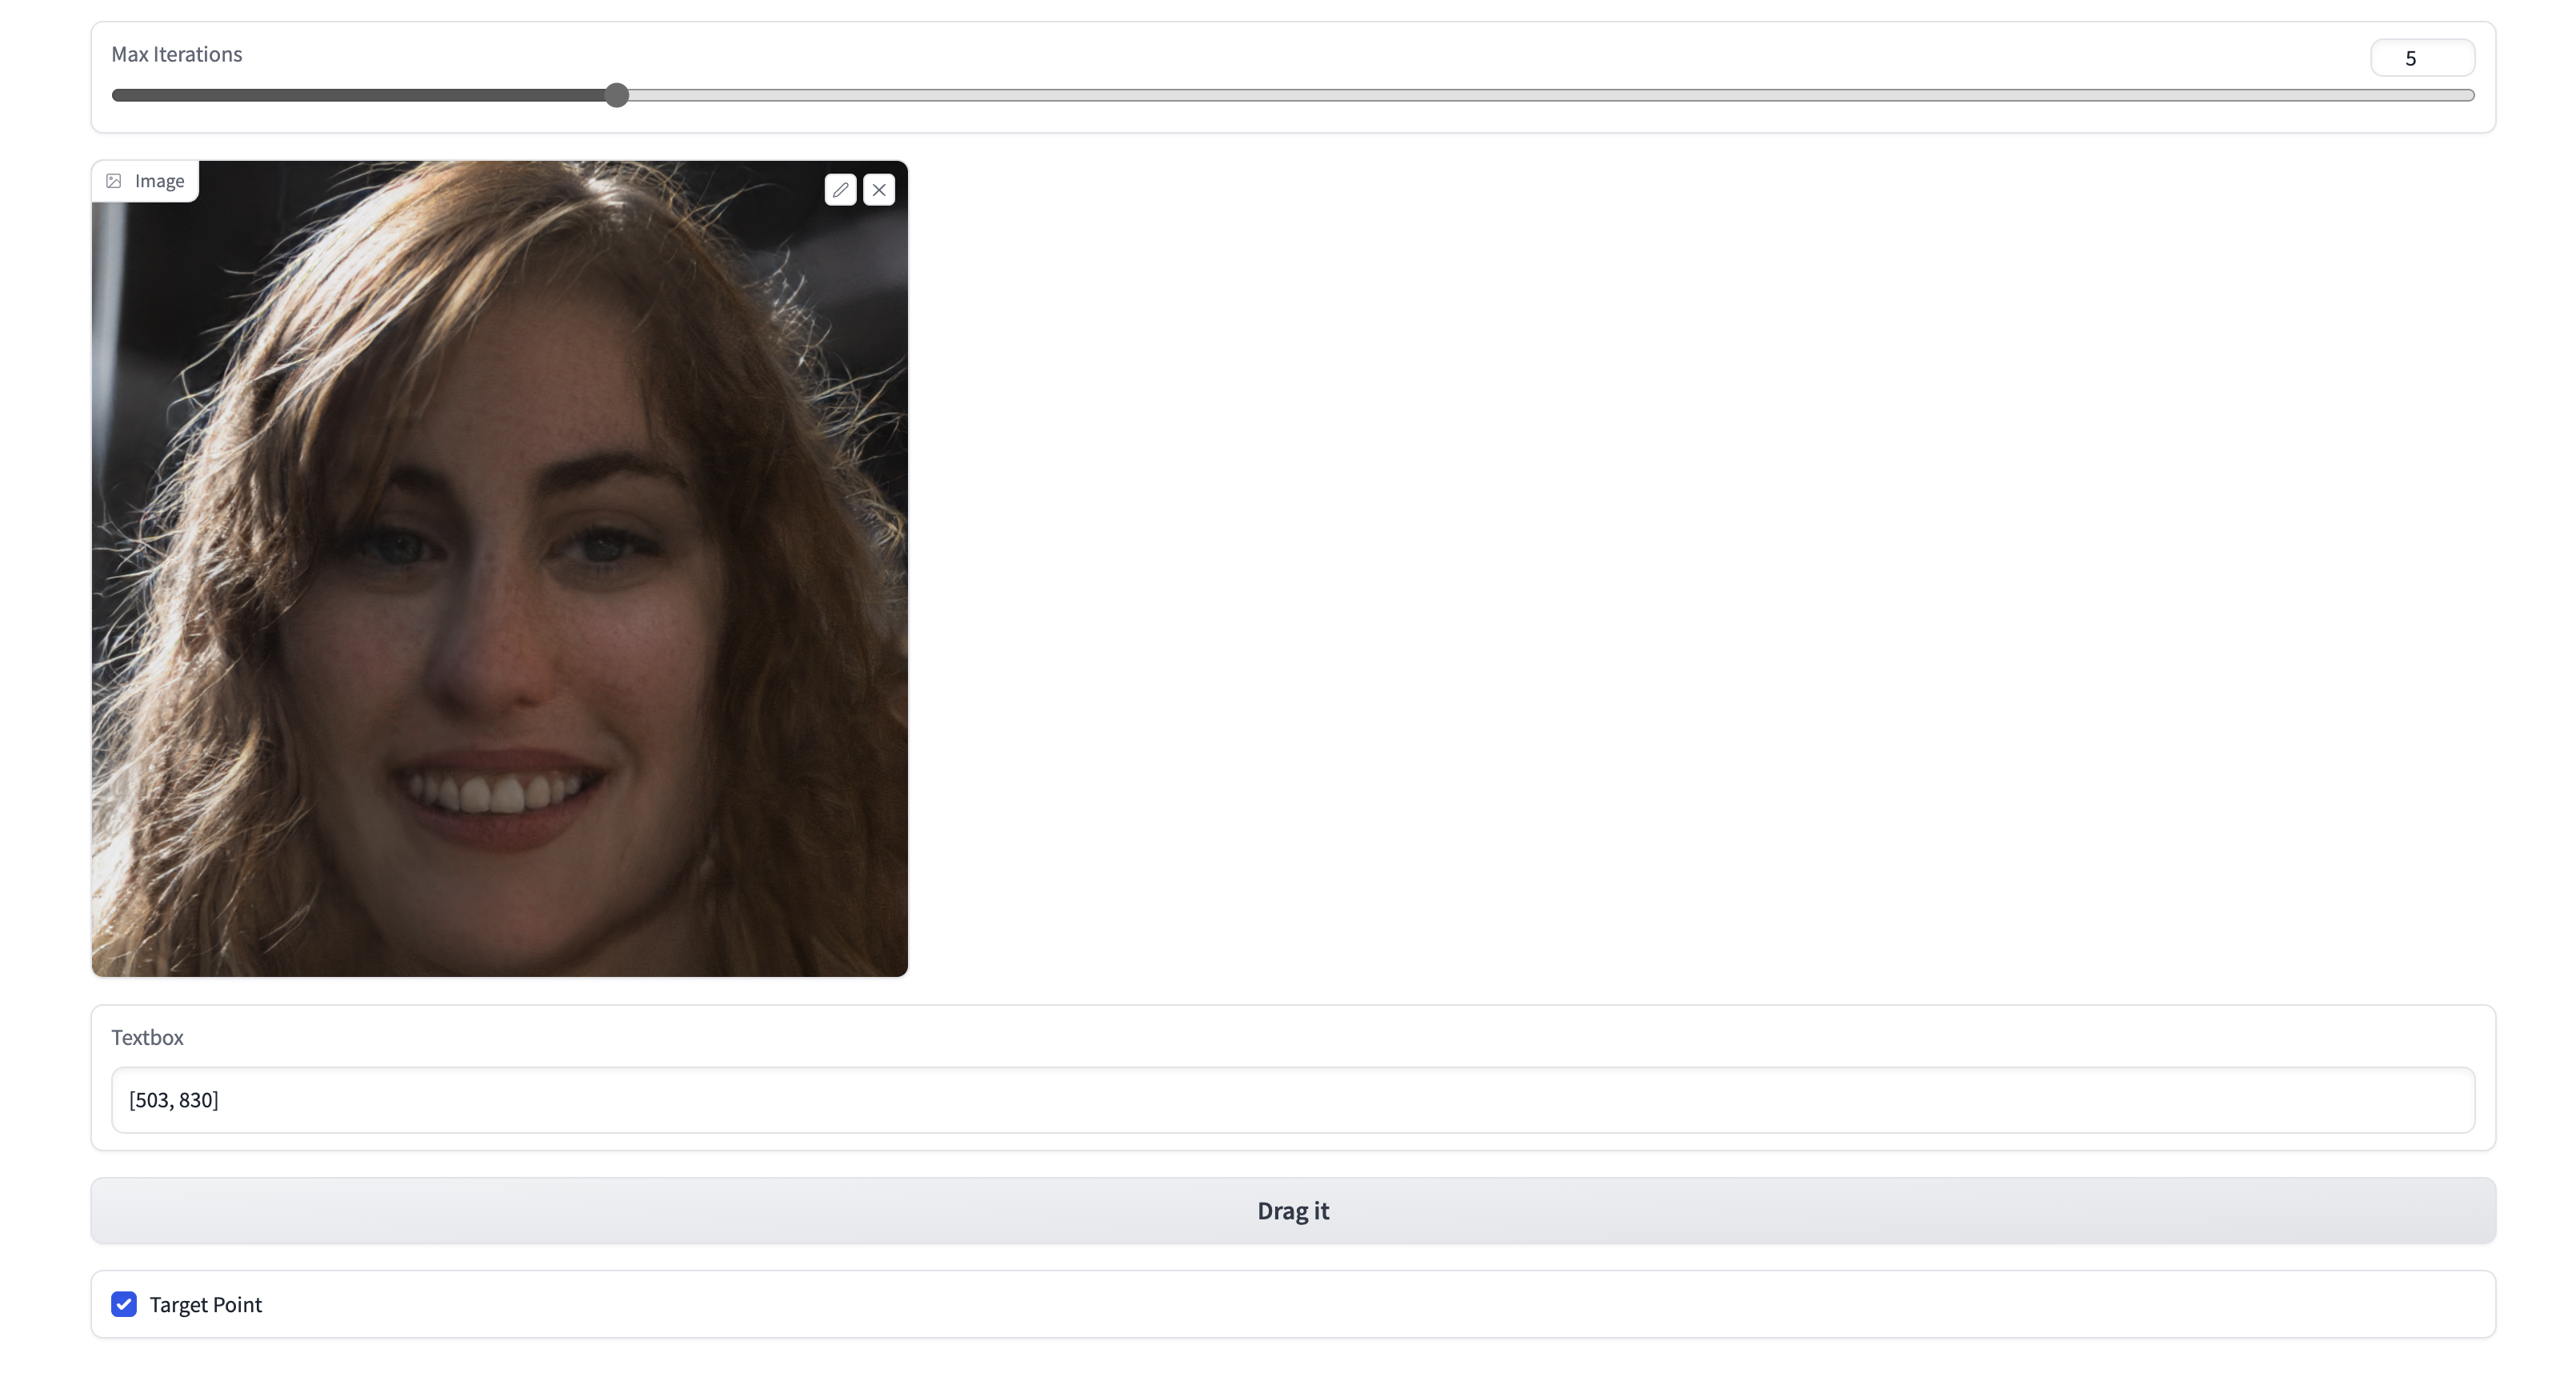Click the Max Iterations number field showing 5
Image resolution: width=2576 pixels, height=1397 pixels.
(2421, 57)
